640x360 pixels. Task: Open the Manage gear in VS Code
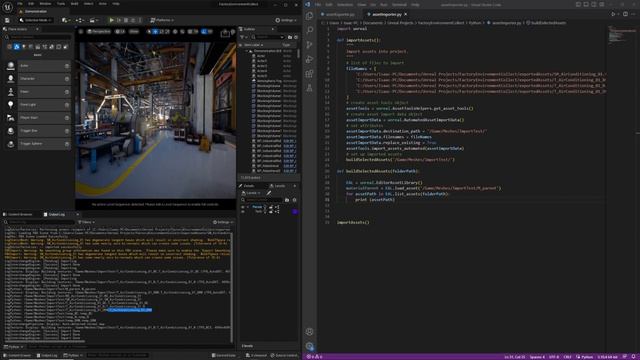click(x=309, y=346)
